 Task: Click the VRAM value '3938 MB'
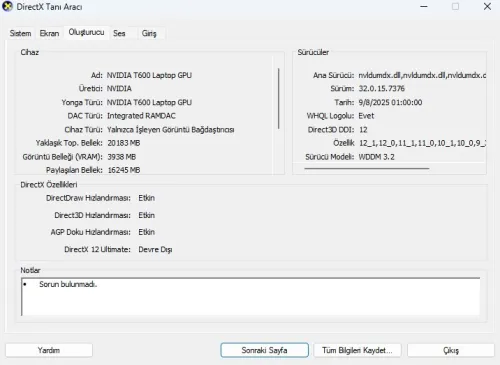(x=121, y=157)
